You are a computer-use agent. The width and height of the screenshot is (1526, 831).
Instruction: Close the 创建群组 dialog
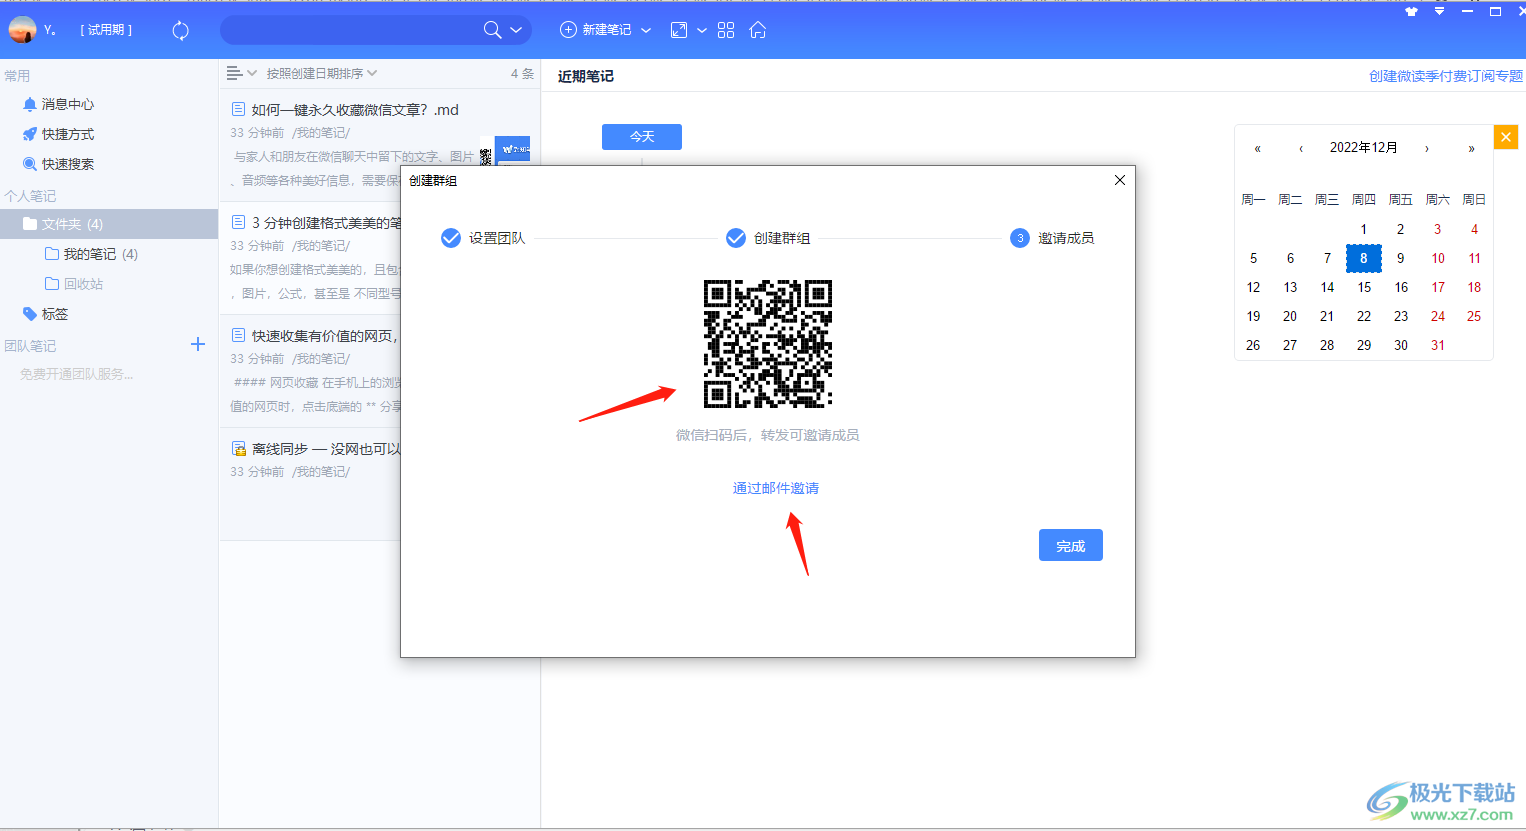coord(1120,180)
